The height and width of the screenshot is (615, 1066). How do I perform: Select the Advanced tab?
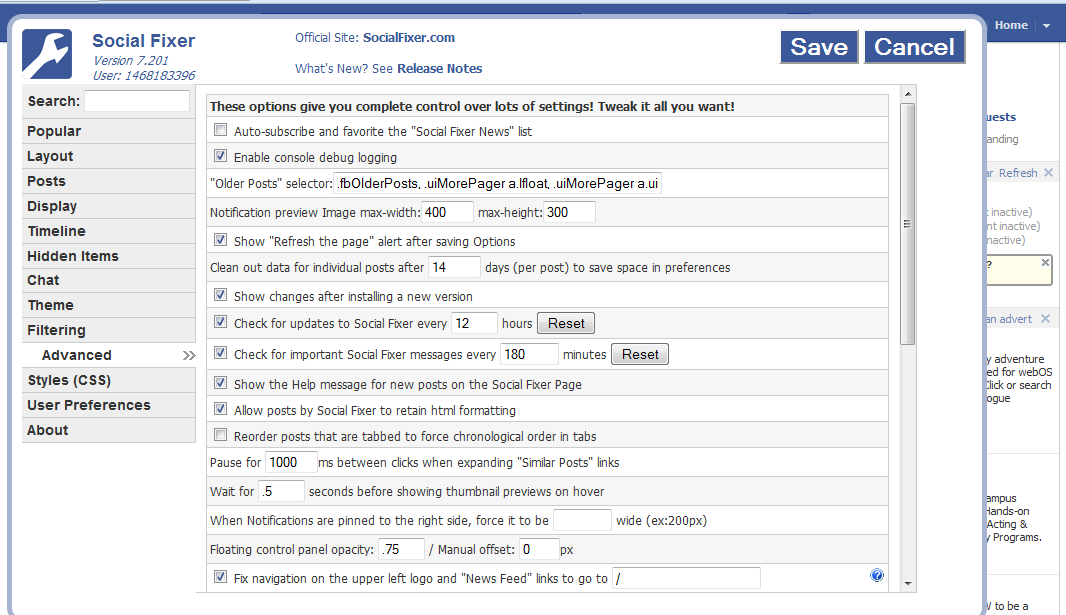(x=109, y=355)
